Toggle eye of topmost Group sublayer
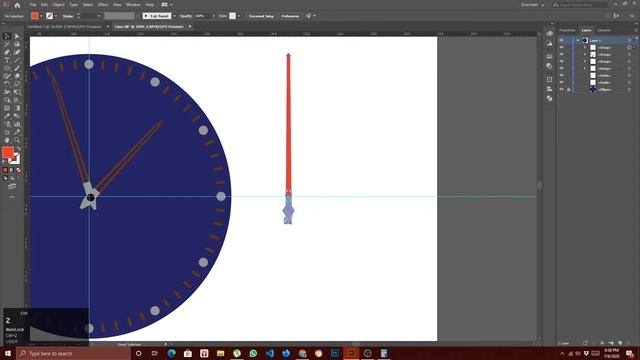Screen dimensions: 640x360 562,47
